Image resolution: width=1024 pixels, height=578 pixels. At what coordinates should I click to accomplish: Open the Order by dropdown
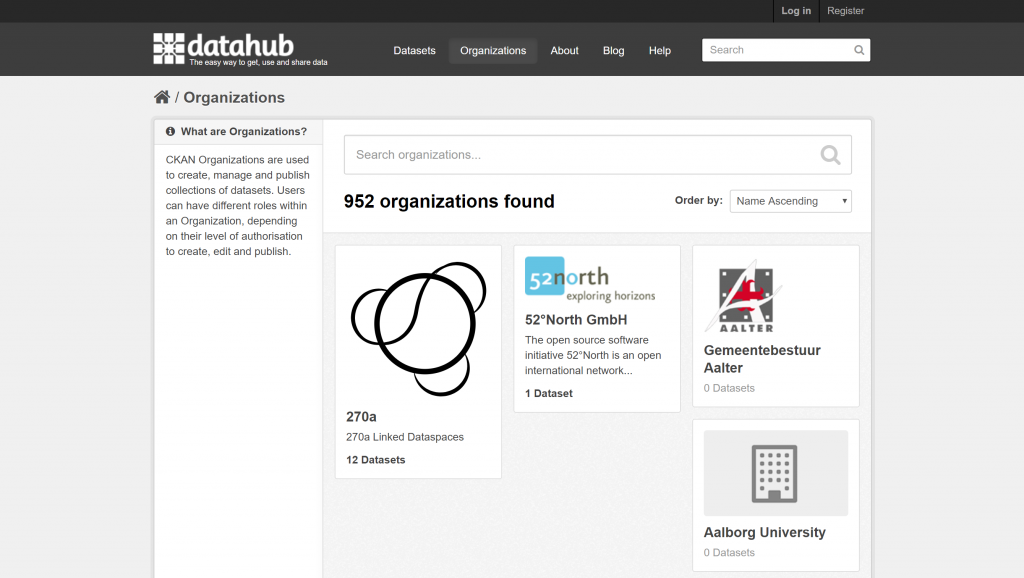[x=790, y=201]
